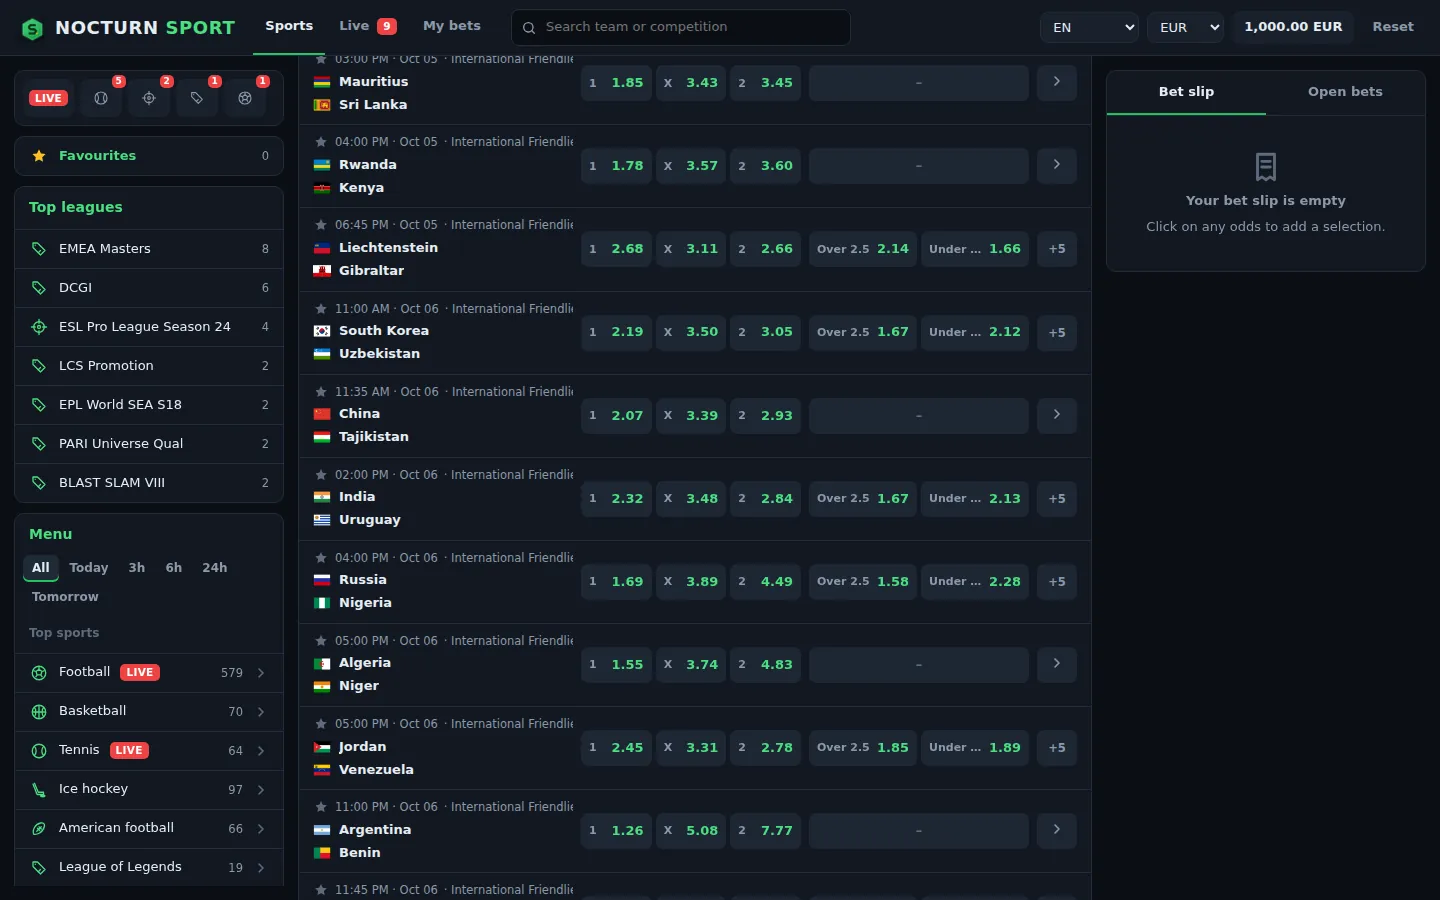Click the tag icon in the live sports bar
Viewport: 1440px width, 900px height.
[197, 98]
